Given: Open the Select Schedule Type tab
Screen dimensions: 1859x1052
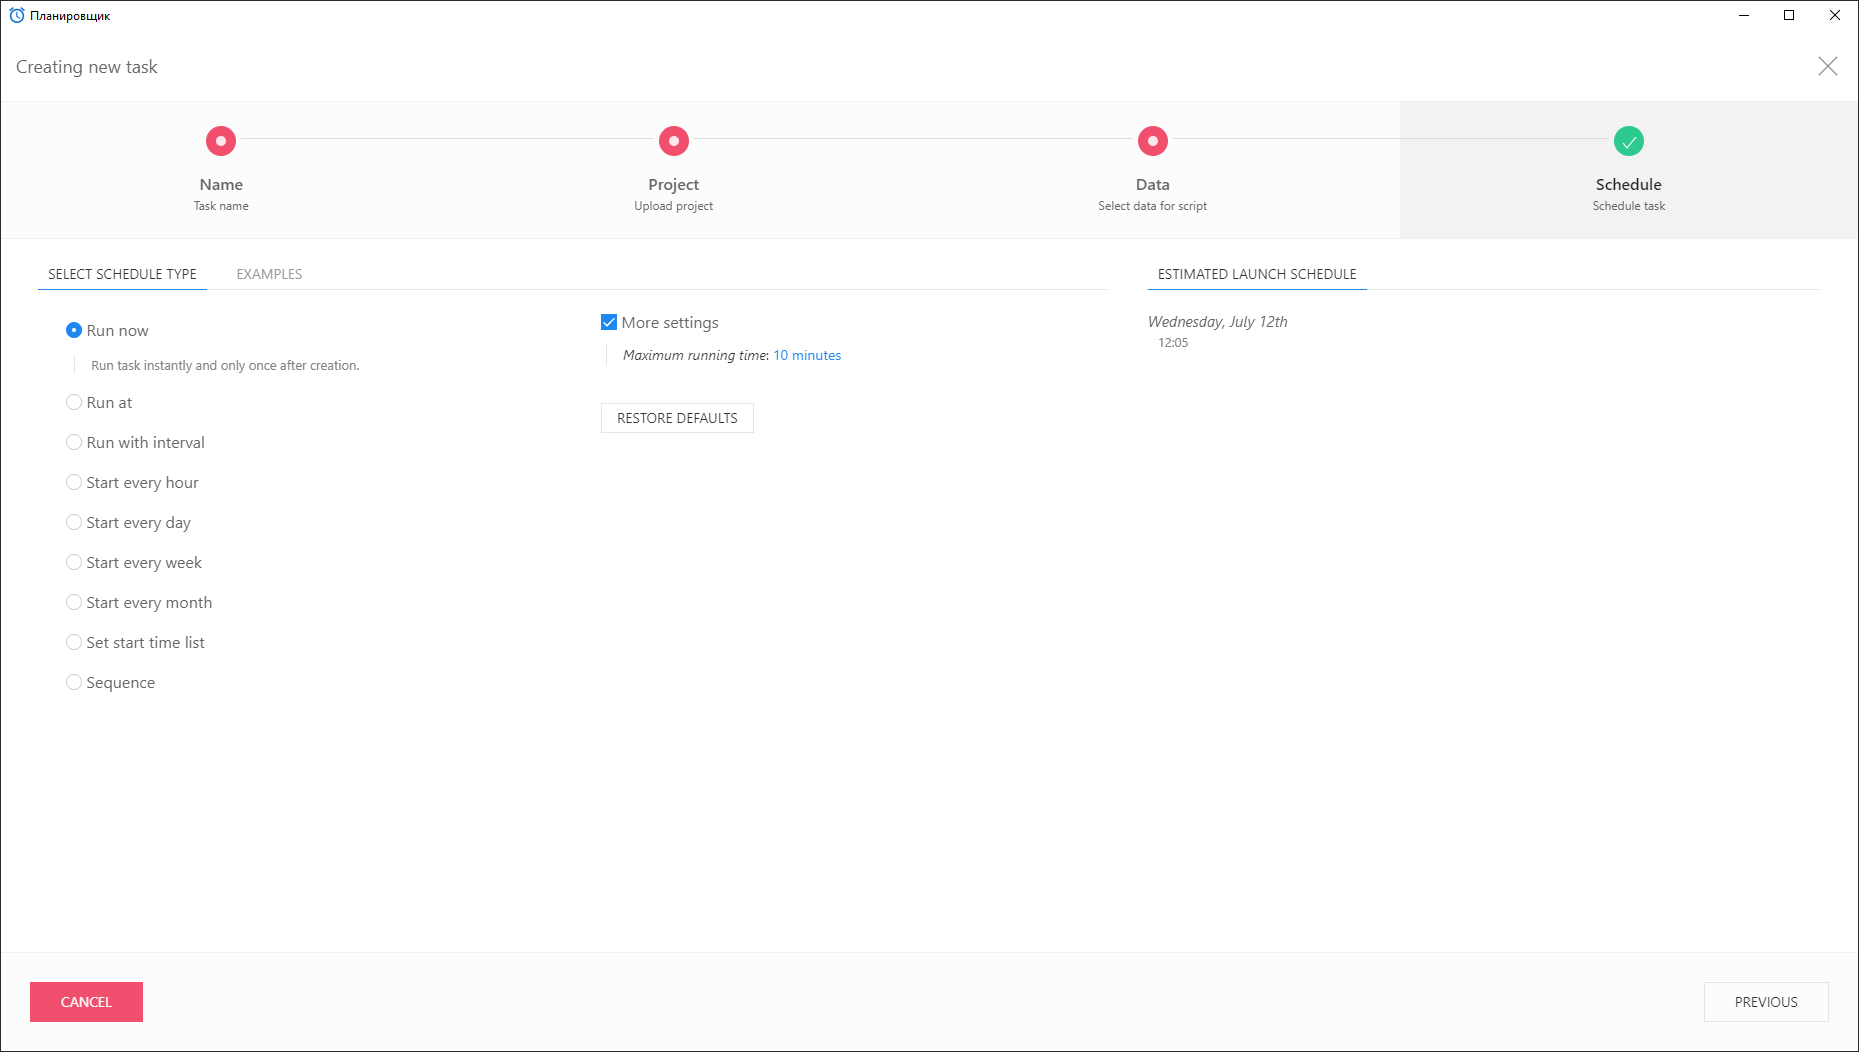Looking at the screenshot, I should 122,274.
